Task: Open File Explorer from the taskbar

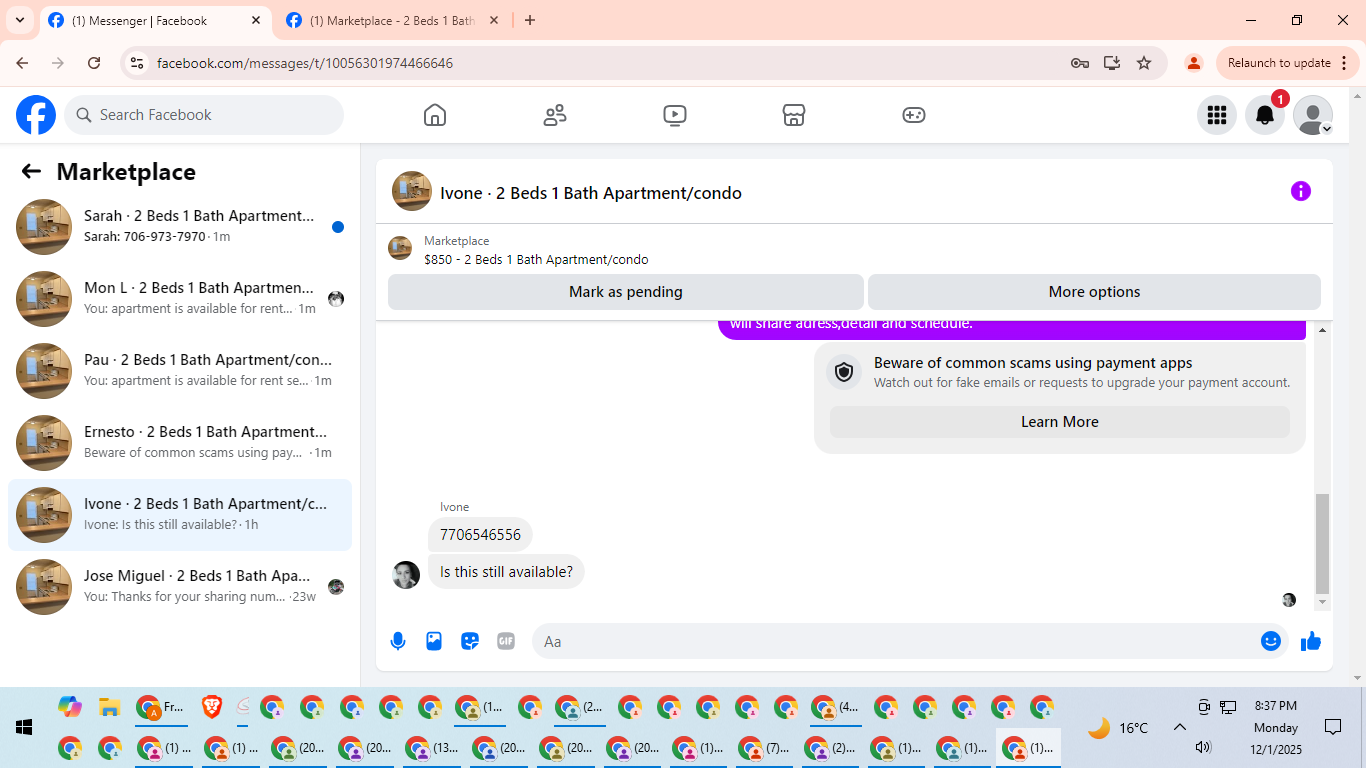Action: point(110,707)
